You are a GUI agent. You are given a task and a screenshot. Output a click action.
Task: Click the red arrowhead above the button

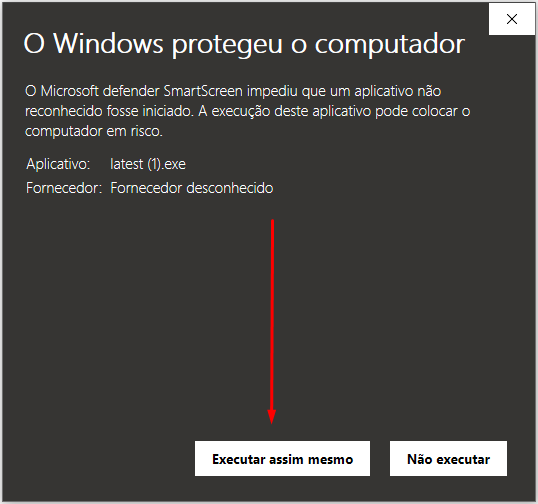pyautogui.click(x=272, y=416)
